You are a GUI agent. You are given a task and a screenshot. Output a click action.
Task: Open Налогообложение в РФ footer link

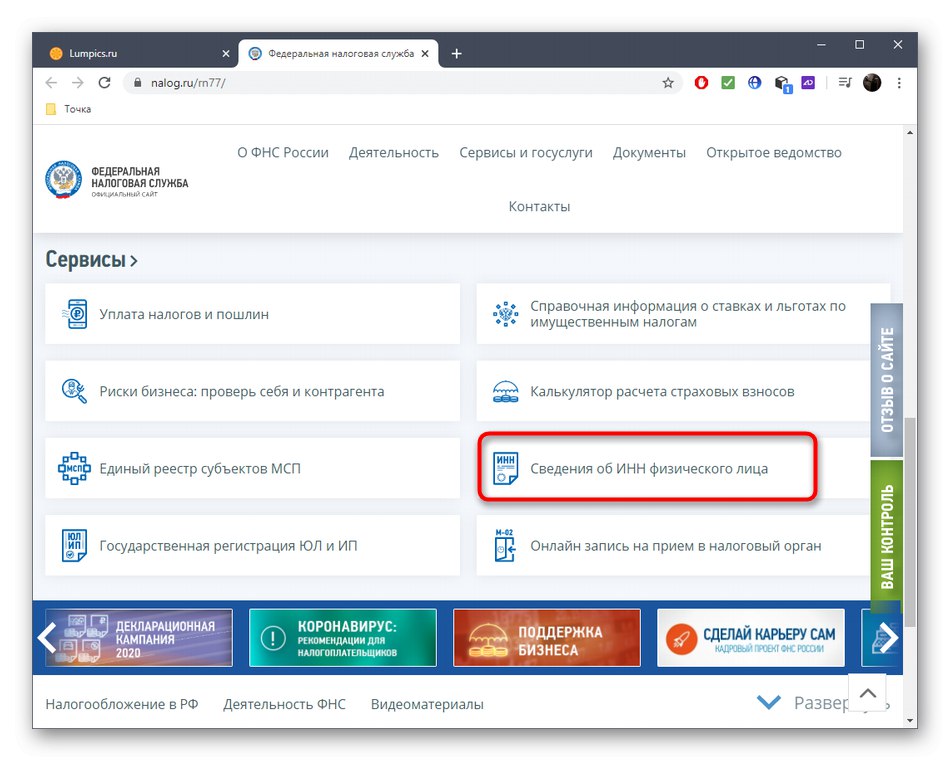point(122,704)
